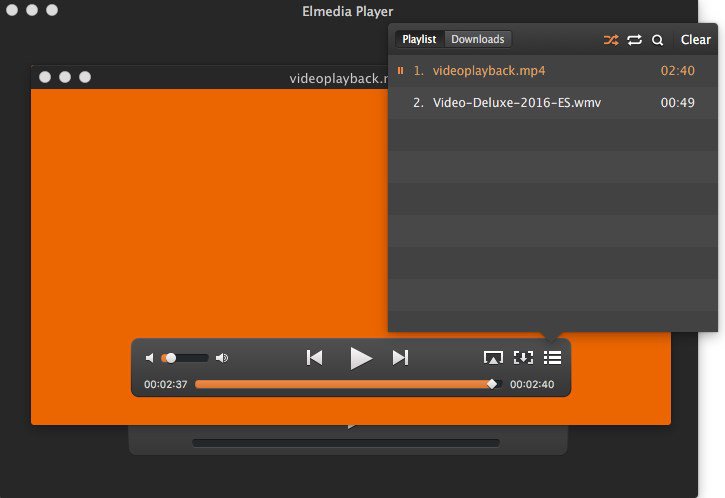The height and width of the screenshot is (498, 725).
Task: Switch to the Downloads tab
Action: 477,40
